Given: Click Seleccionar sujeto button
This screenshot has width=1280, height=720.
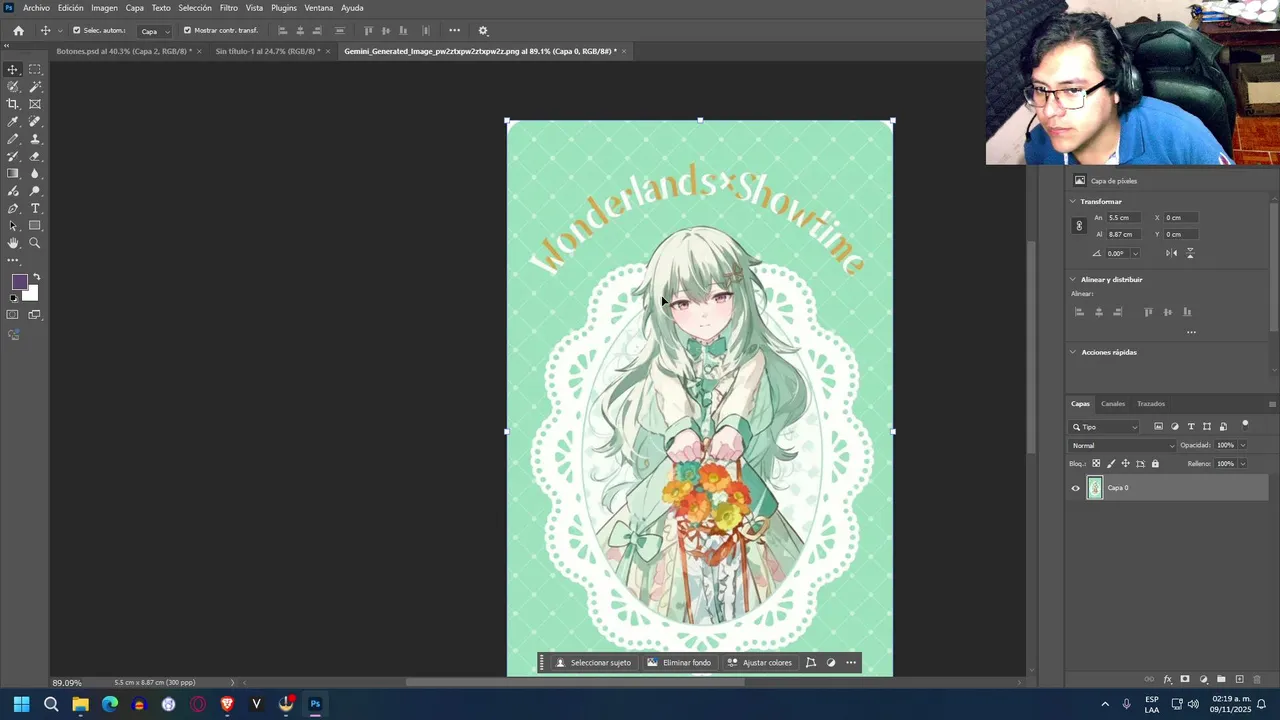Looking at the screenshot, I should (x=594, y=663).
